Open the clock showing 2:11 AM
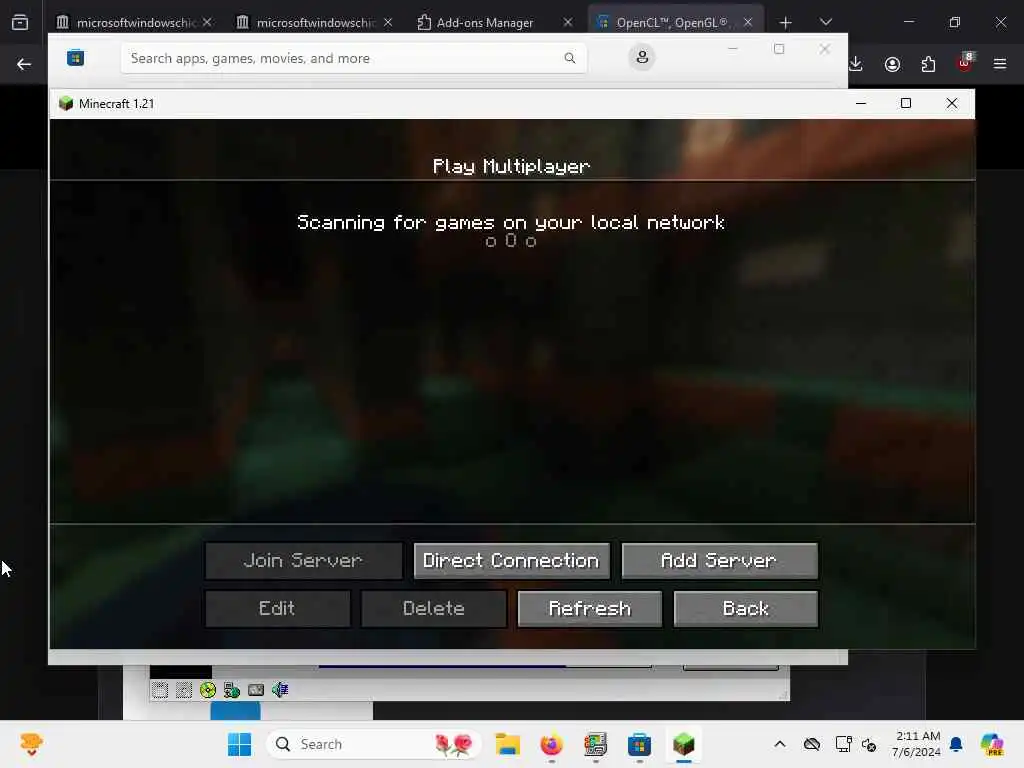 point(917,744)
